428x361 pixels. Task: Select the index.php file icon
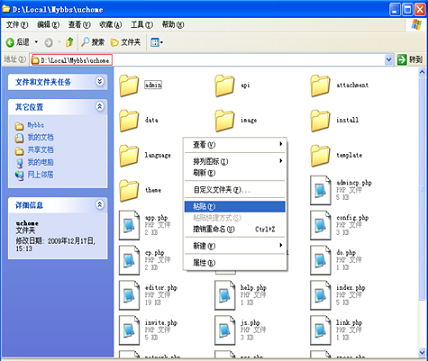(x=320, y=295)
